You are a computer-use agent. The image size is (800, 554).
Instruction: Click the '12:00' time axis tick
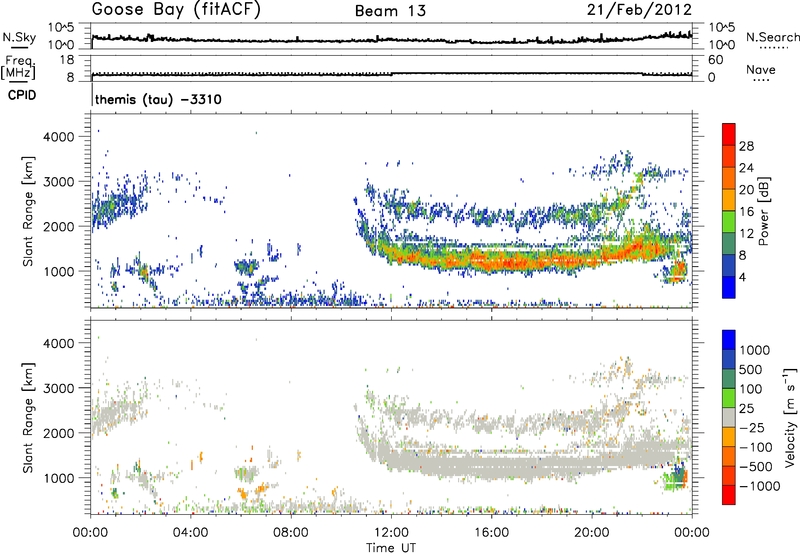[x=391, y=533]
